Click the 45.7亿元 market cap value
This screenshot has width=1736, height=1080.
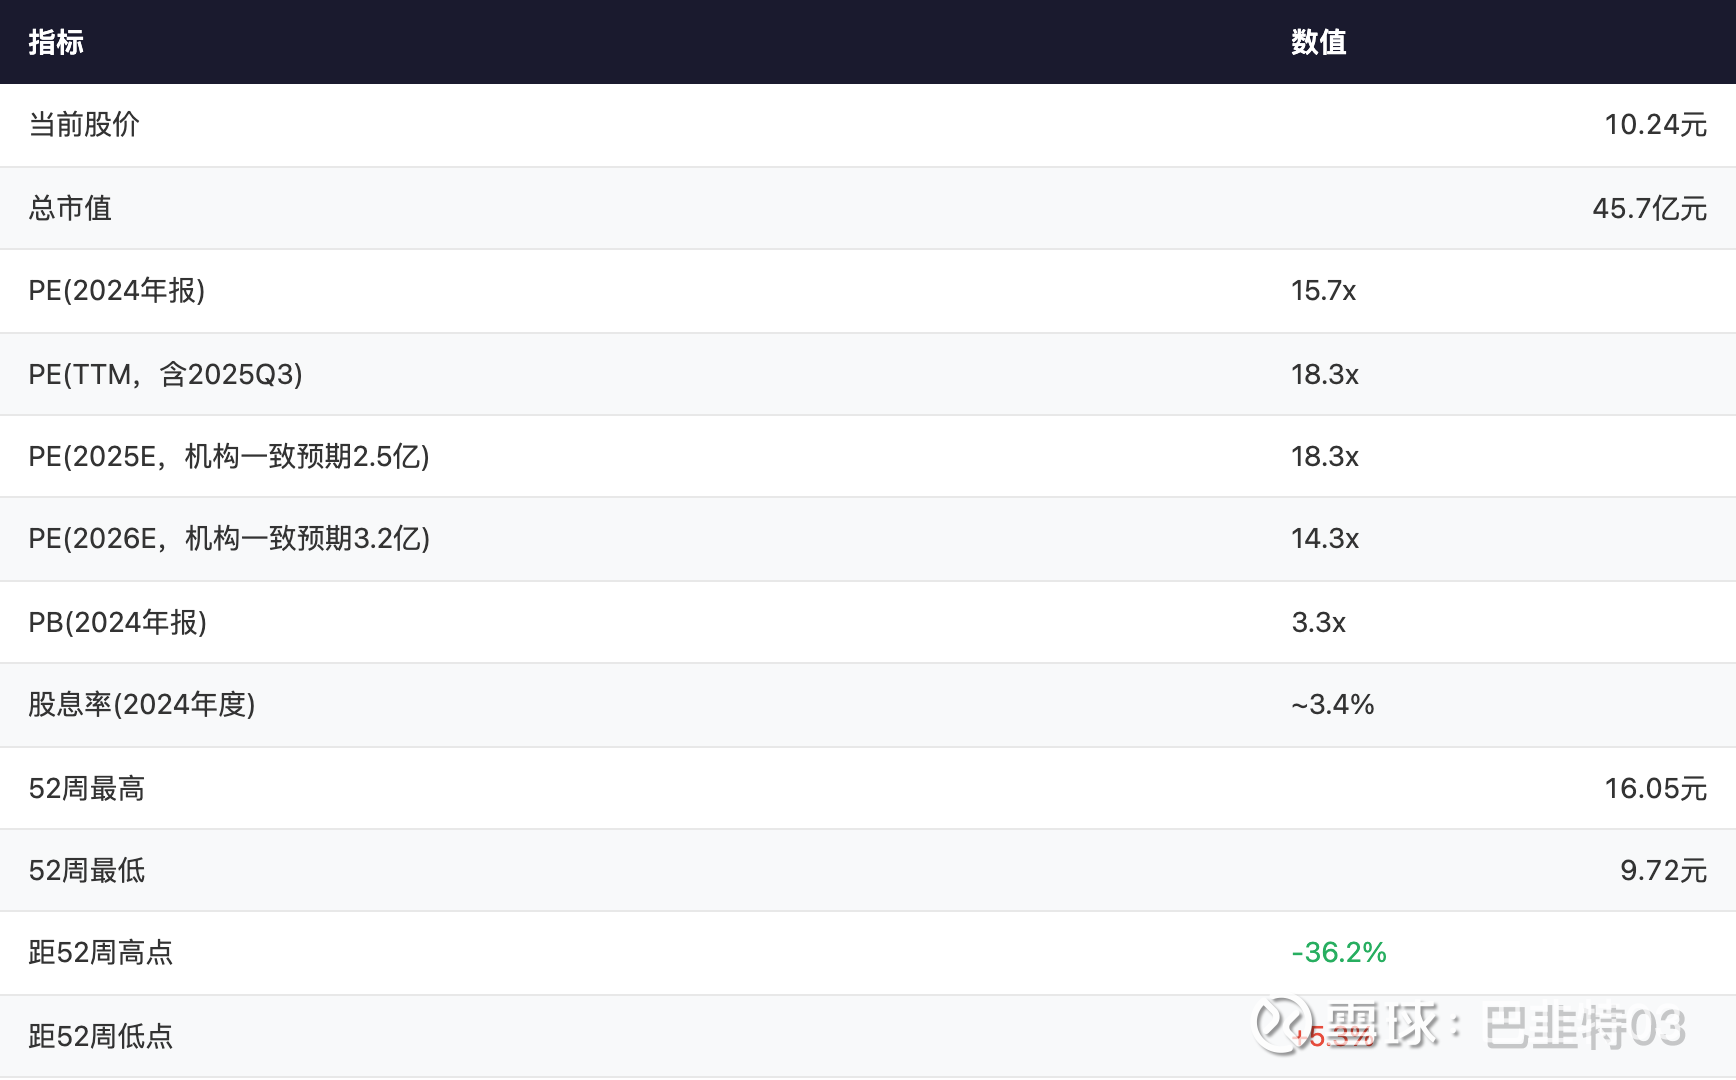pyautogui.click(x=1649, y=208)
